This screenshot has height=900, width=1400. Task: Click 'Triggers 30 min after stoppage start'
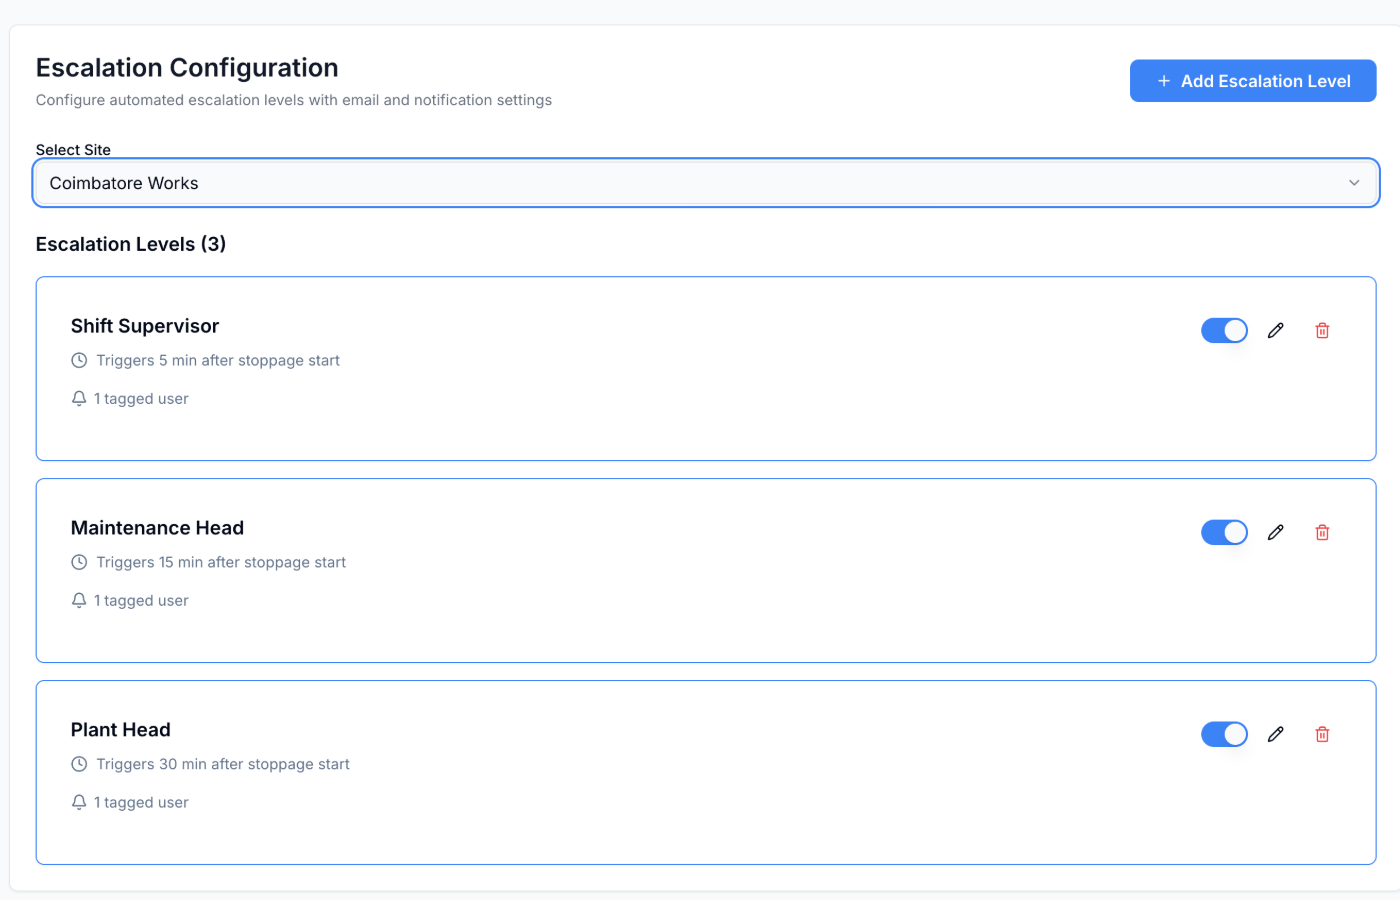223,764
